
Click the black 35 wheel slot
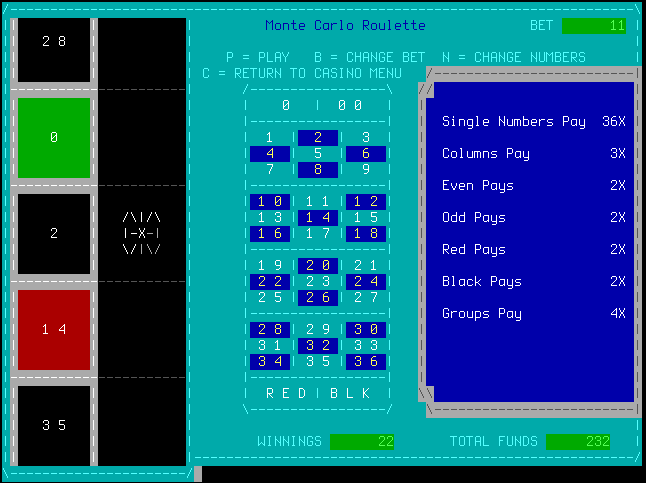[54, 426]
